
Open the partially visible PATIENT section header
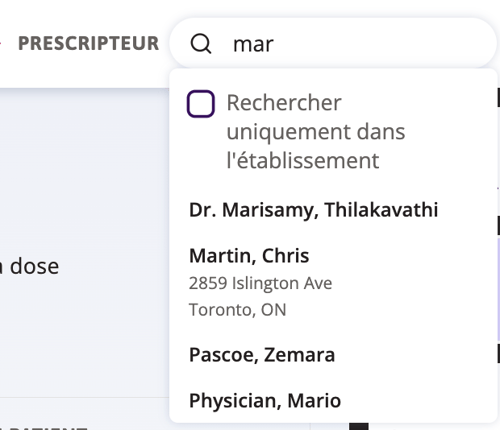45,427
